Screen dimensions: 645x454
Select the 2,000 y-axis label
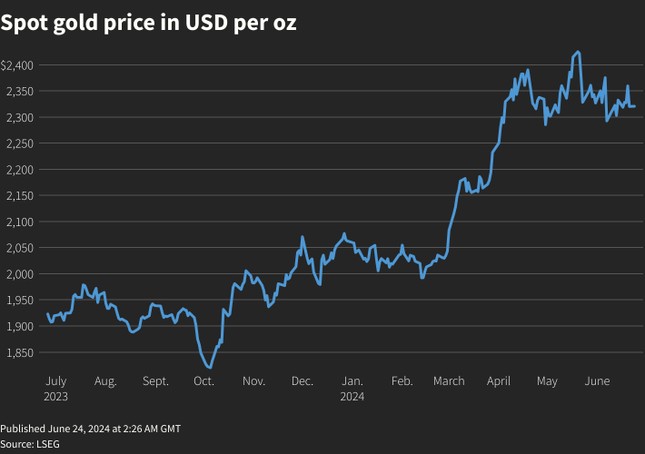coord(20,274)
